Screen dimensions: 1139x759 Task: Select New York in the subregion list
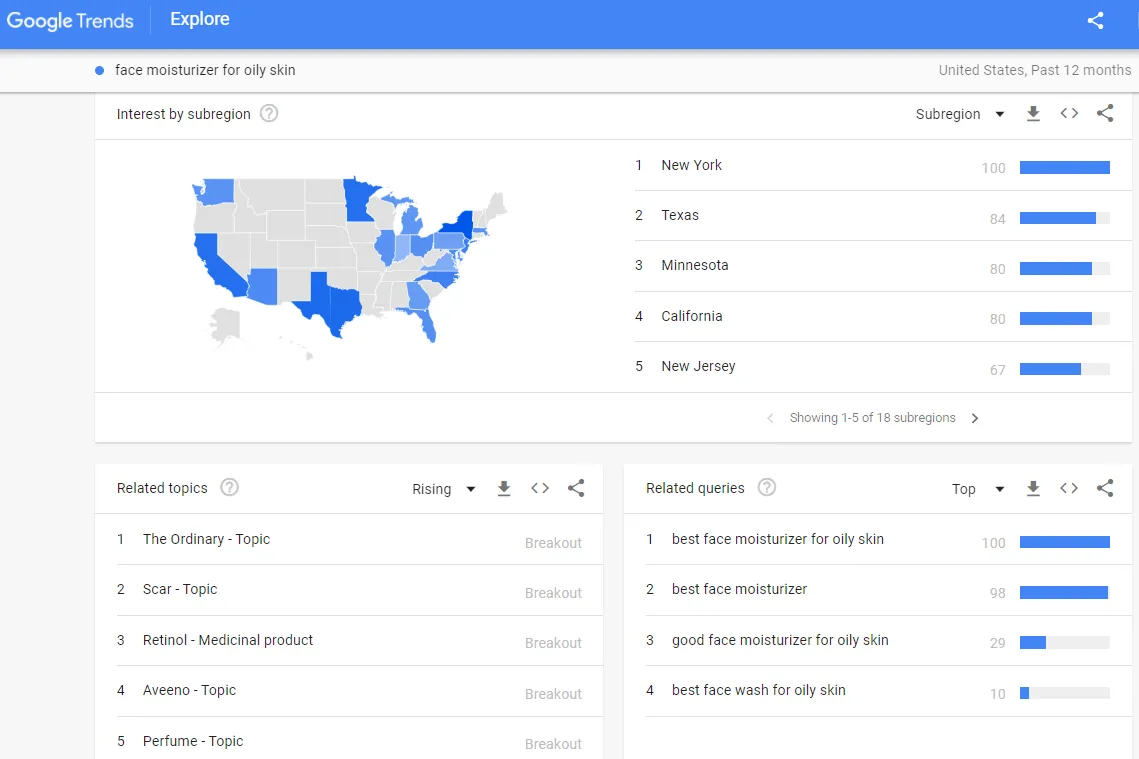pyautogui.click(x=691, y=165)
